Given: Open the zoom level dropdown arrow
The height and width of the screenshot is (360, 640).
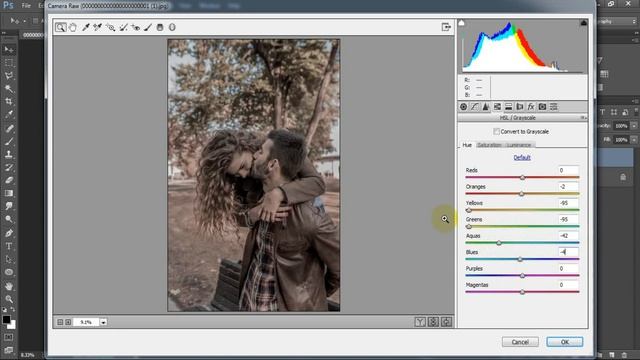Looking at the screenshot, I should tap(103, 322).
